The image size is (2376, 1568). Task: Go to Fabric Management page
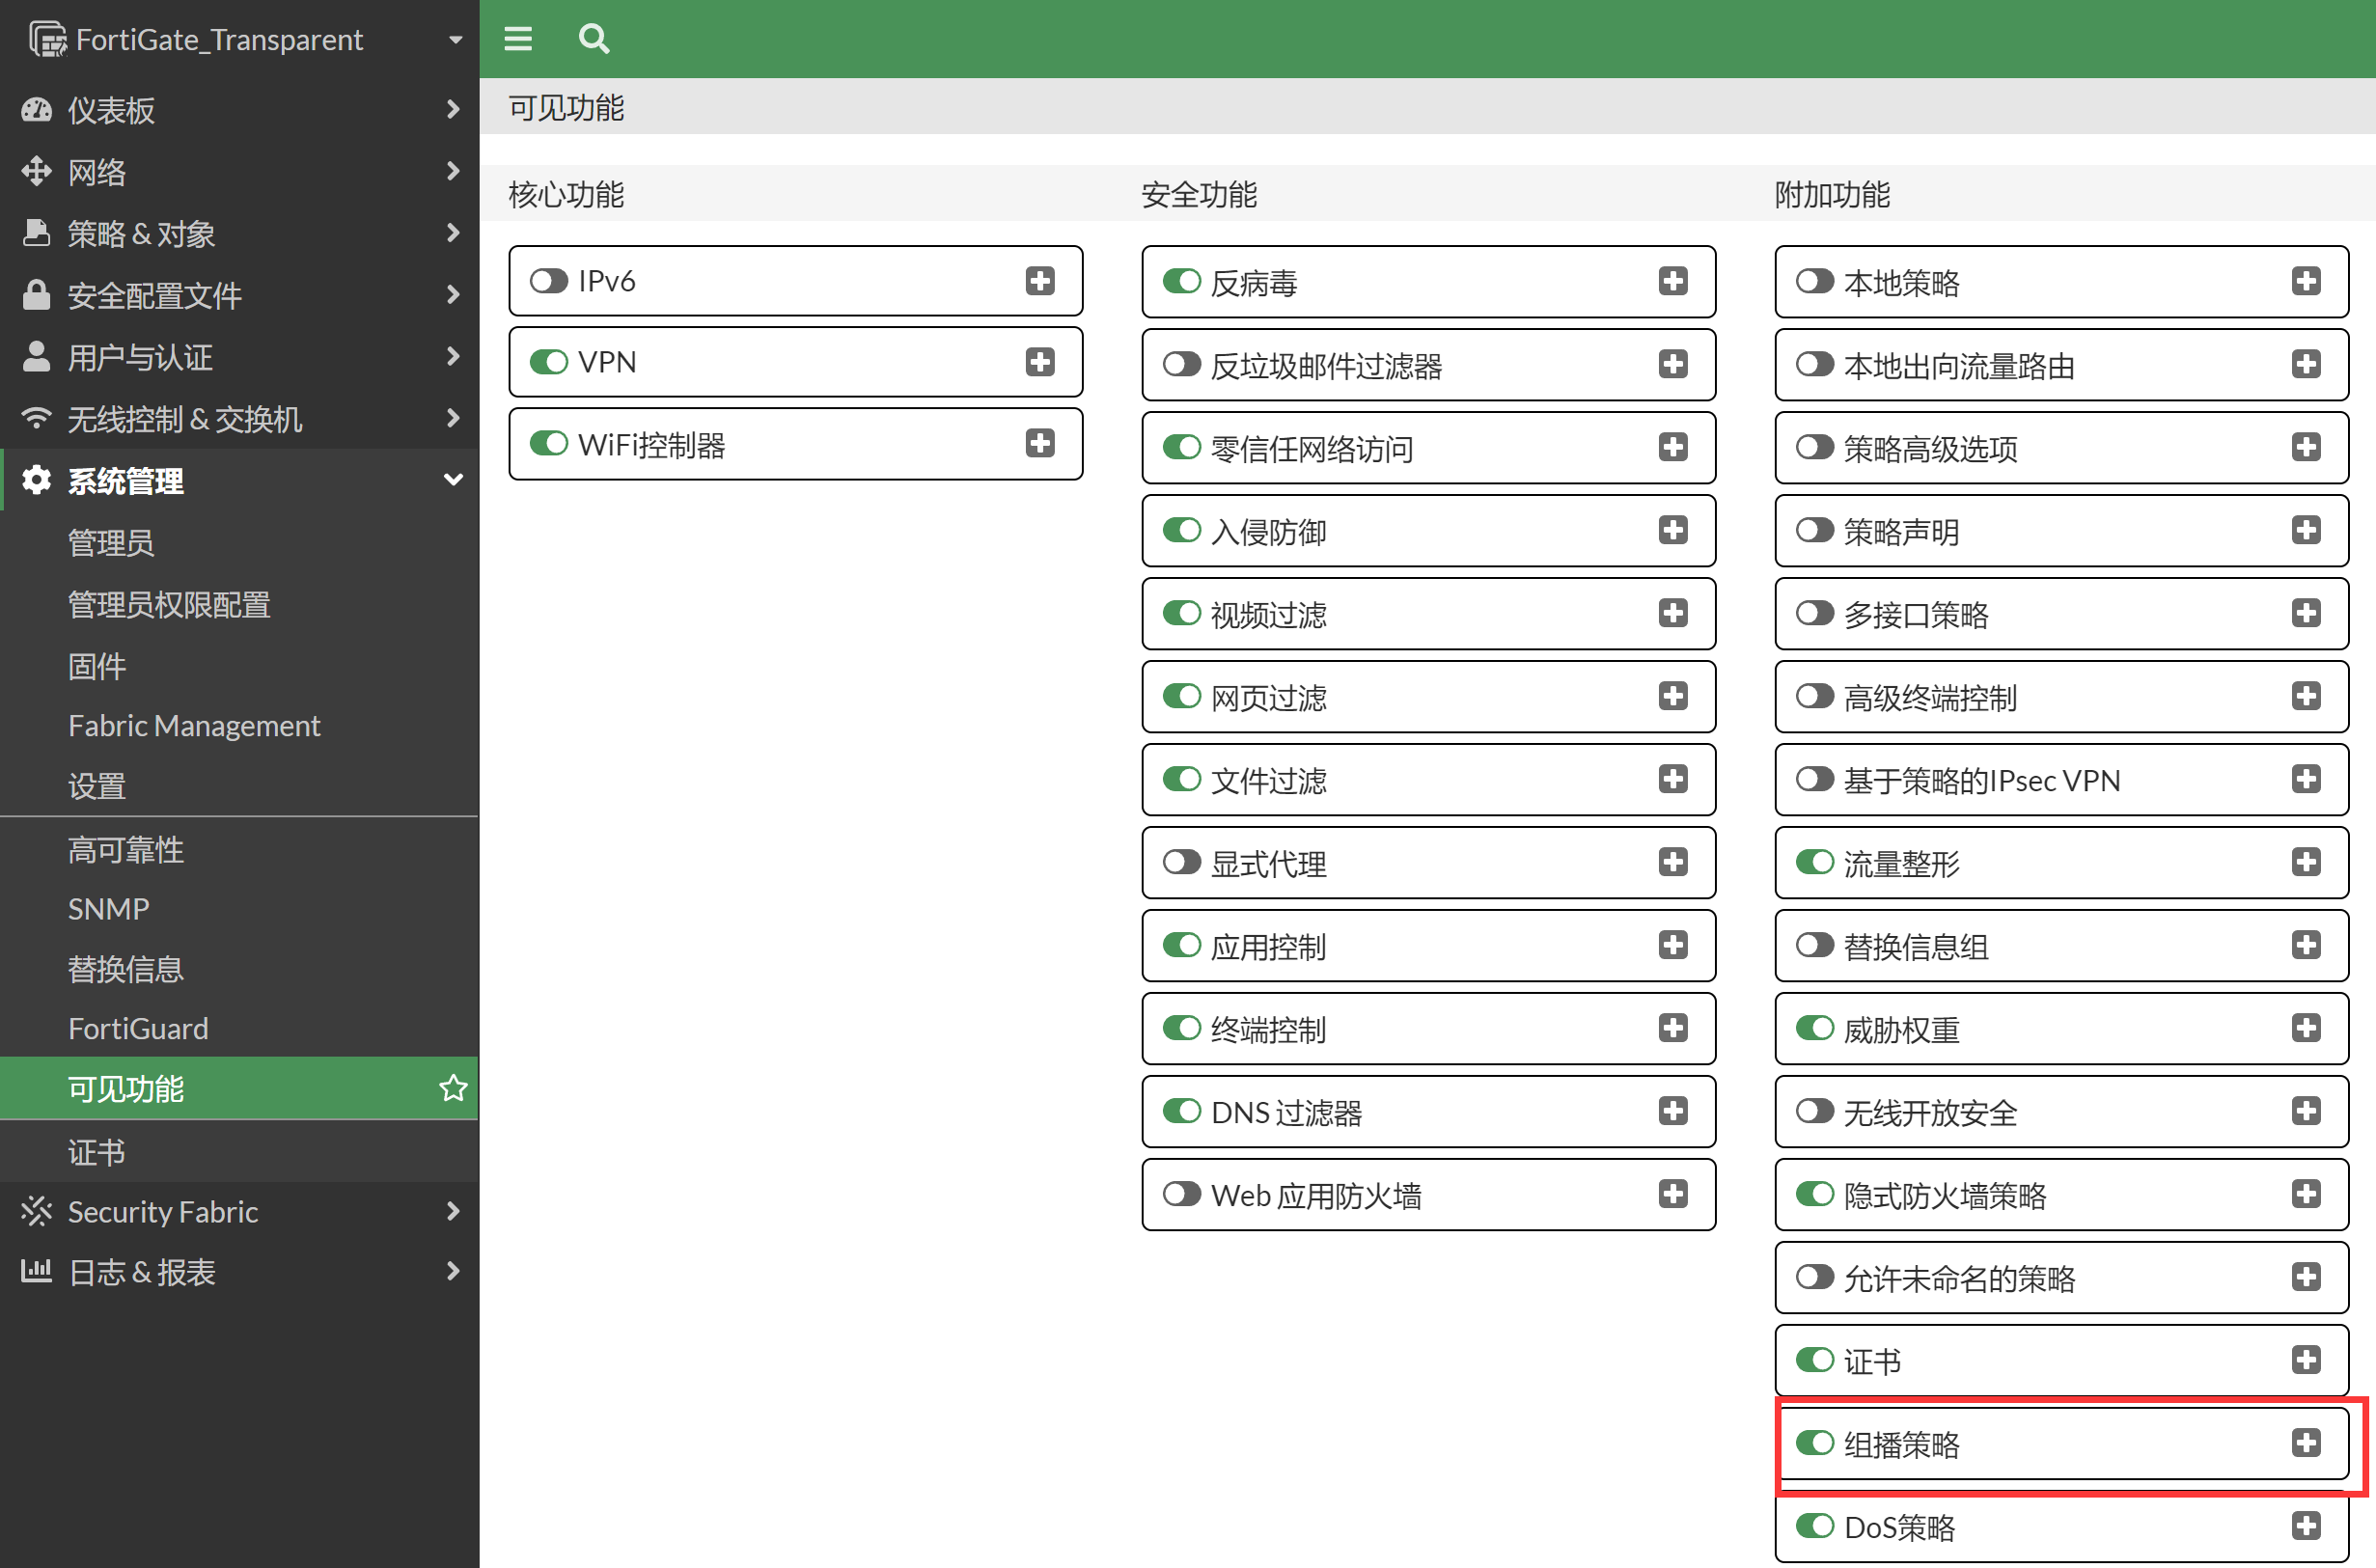point(194,725)
